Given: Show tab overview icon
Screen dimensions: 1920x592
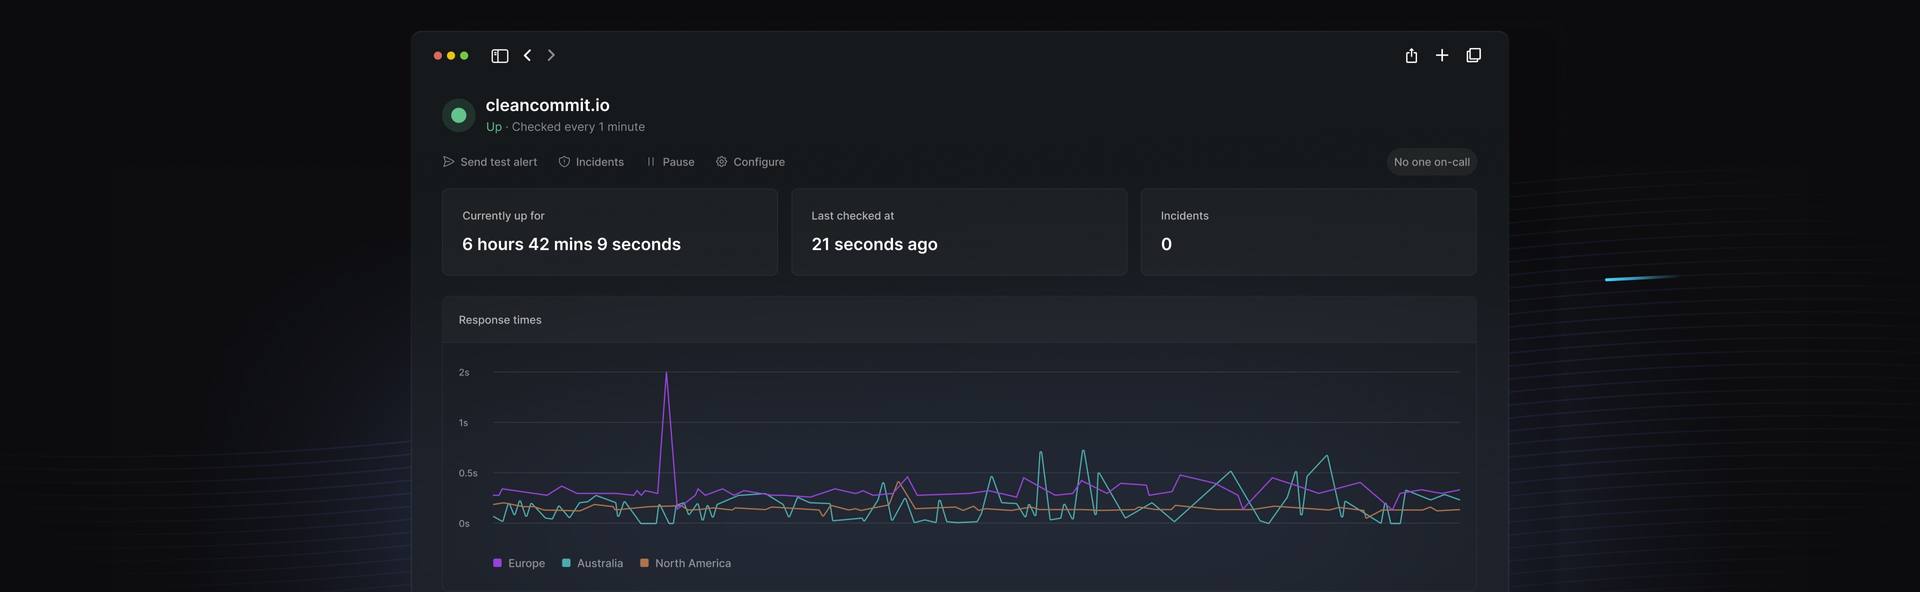Looking at the screenshot, I should point(1473,56).
